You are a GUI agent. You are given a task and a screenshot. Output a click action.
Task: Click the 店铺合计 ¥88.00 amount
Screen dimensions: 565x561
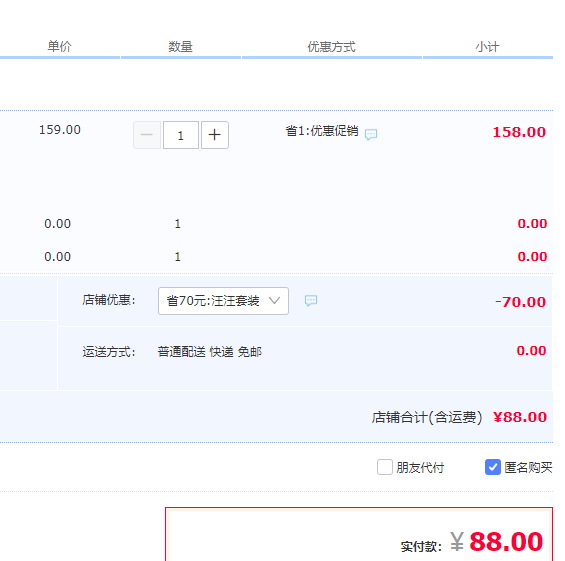click(x=520, y=417)
